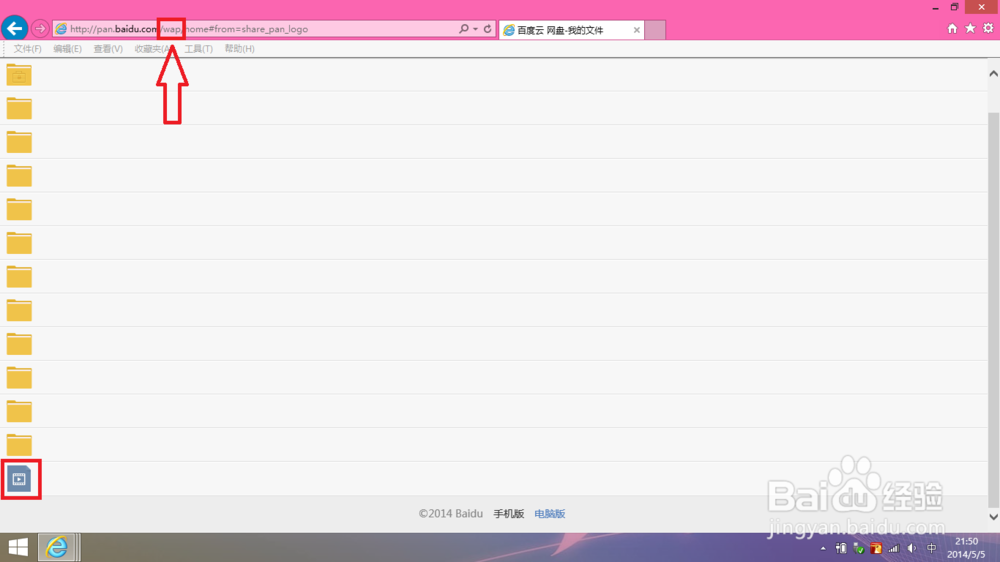Show hidden tray icons arrow
The height and width of the screenshot is (562, 1000).
(x=823, y=548)
